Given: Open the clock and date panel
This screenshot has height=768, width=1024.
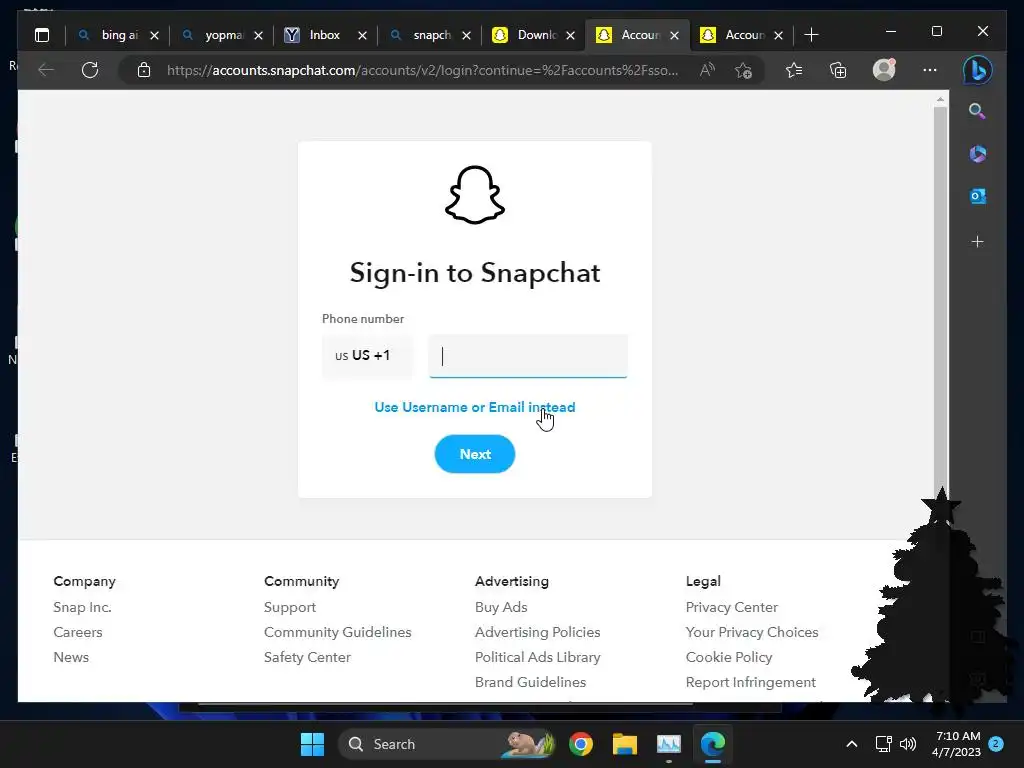Looking at the screenshot, I should pos(956,744).
